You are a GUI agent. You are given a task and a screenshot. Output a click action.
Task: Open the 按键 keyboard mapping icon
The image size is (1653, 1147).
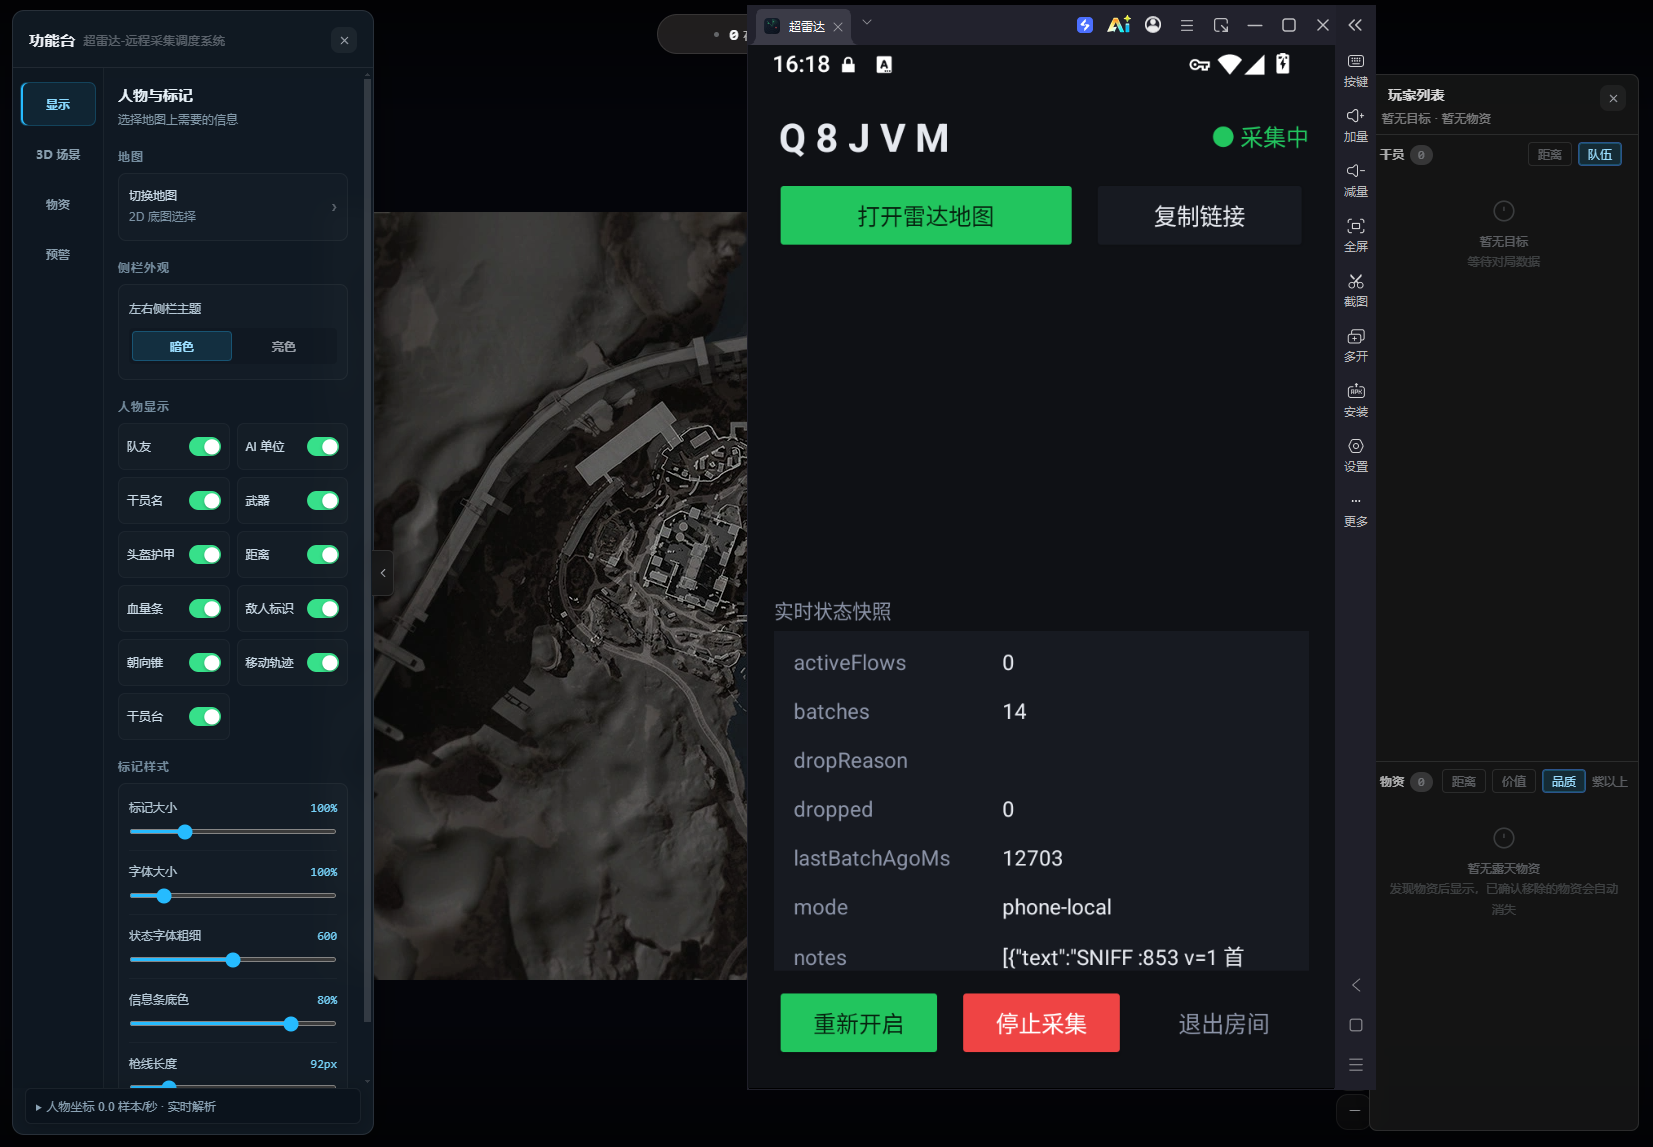(1355, 62)
